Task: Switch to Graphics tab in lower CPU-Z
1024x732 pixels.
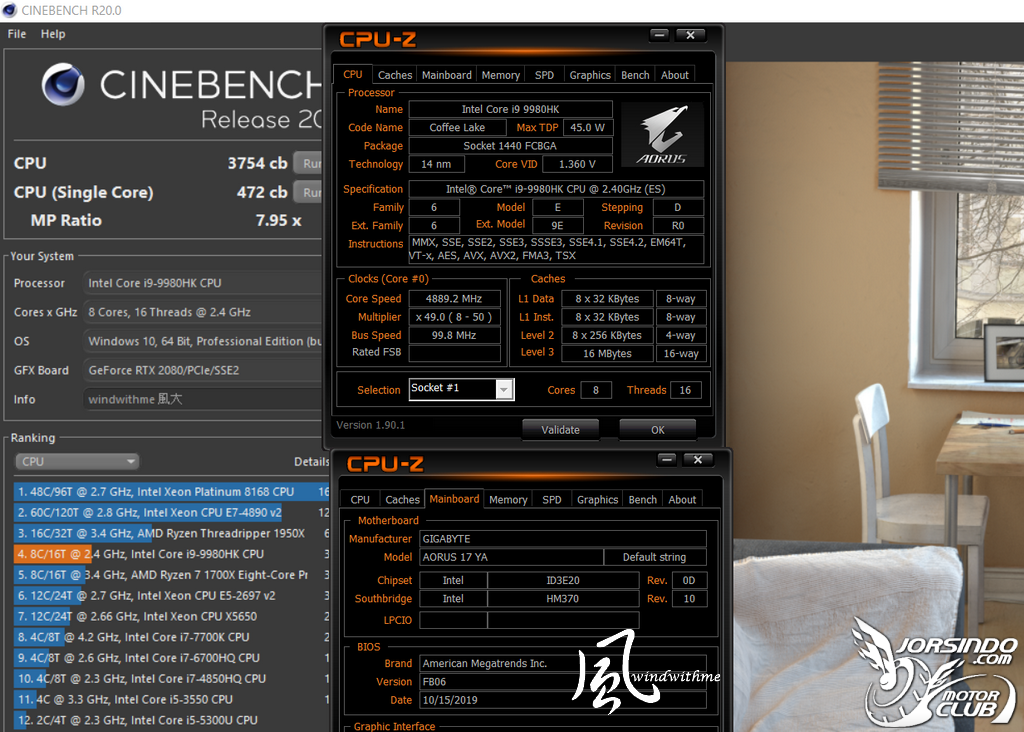Action: coord(598,500)
